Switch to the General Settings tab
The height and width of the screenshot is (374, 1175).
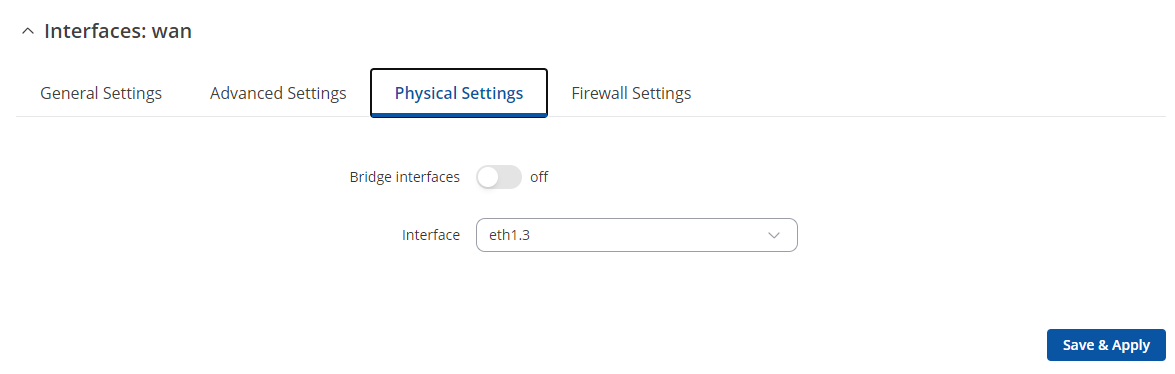[x=101, y=93]
